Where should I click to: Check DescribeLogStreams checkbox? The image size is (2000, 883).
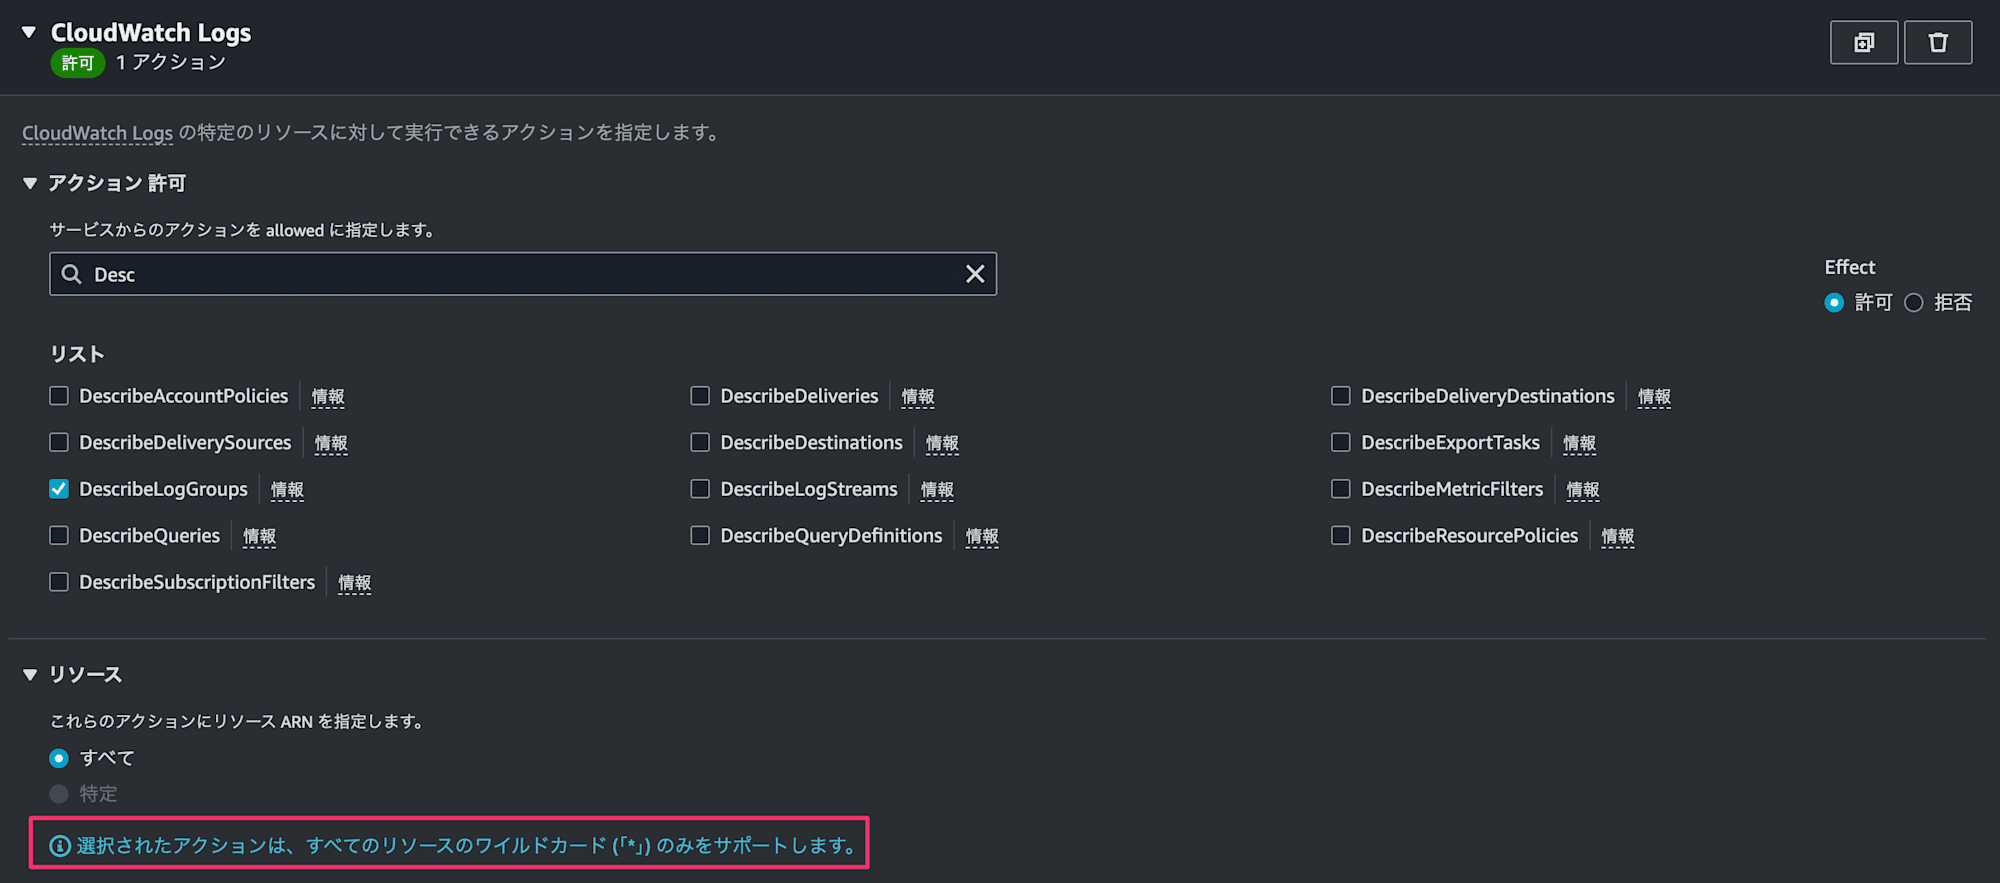[x=700, y=489]
